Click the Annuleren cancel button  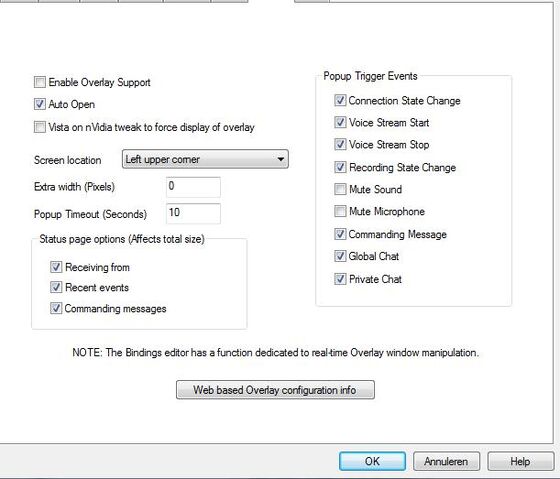click(446, 461)
